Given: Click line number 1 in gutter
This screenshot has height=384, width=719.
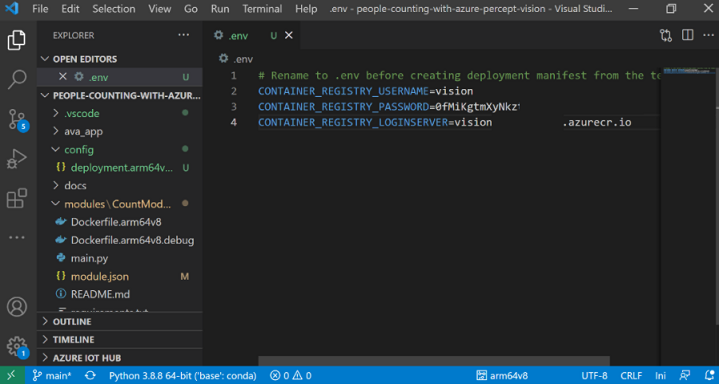Looking at the screenshot, I should click(x=234, y=76).
